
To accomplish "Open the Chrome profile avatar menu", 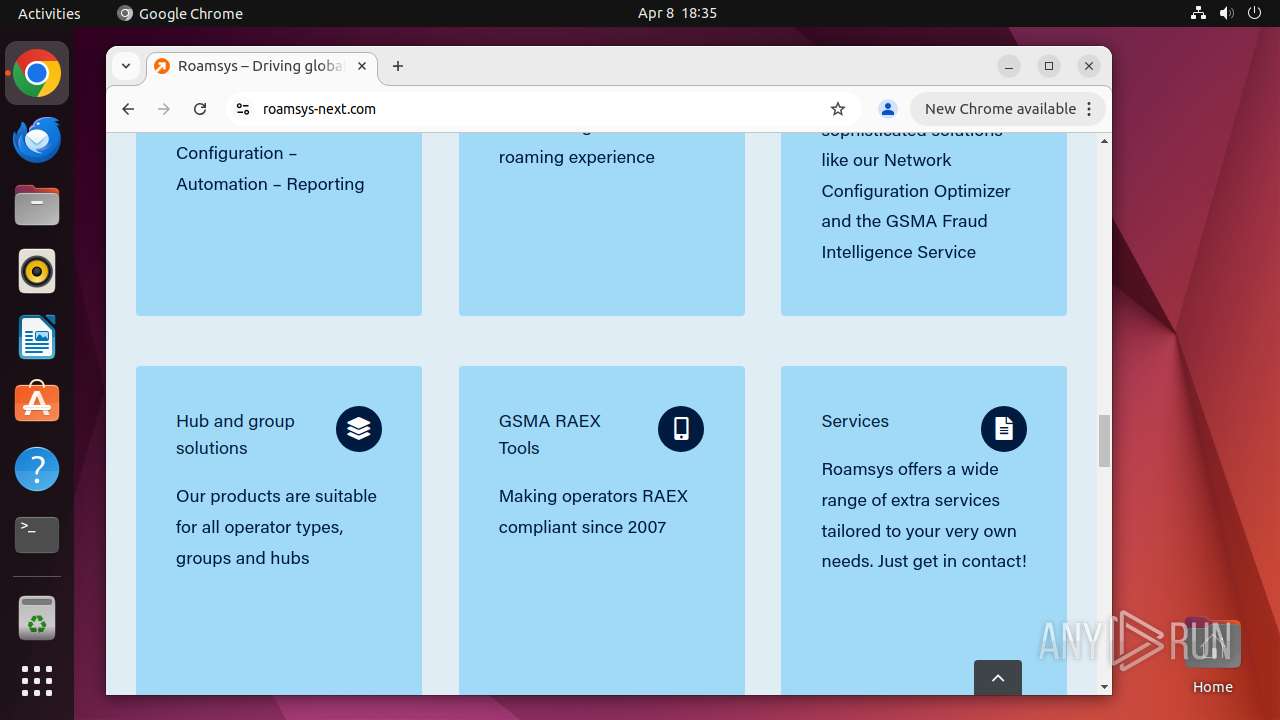I will [x=887, y=109].
